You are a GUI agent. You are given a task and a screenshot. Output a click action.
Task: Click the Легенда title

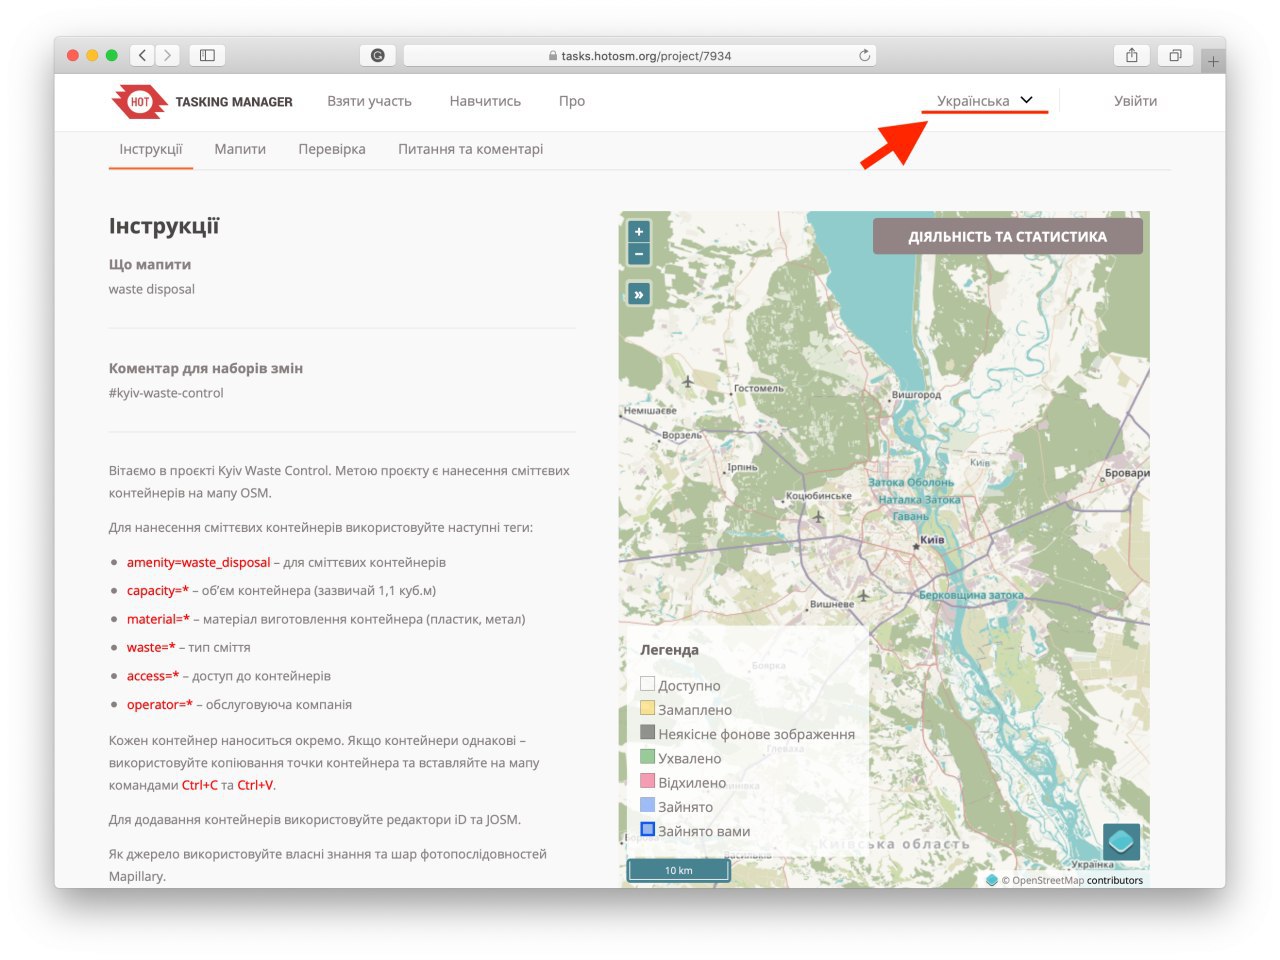click(x=669, y=649)
